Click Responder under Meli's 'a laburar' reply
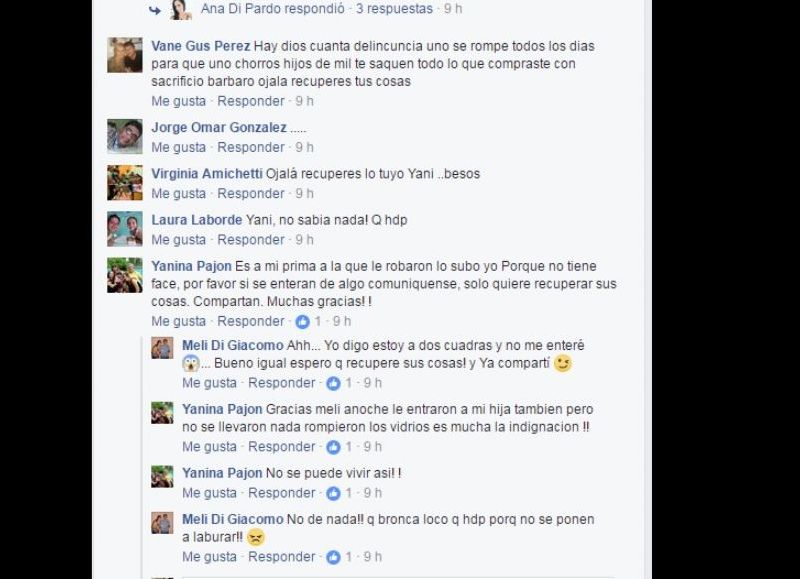800x579 pixels. point(282,557)
